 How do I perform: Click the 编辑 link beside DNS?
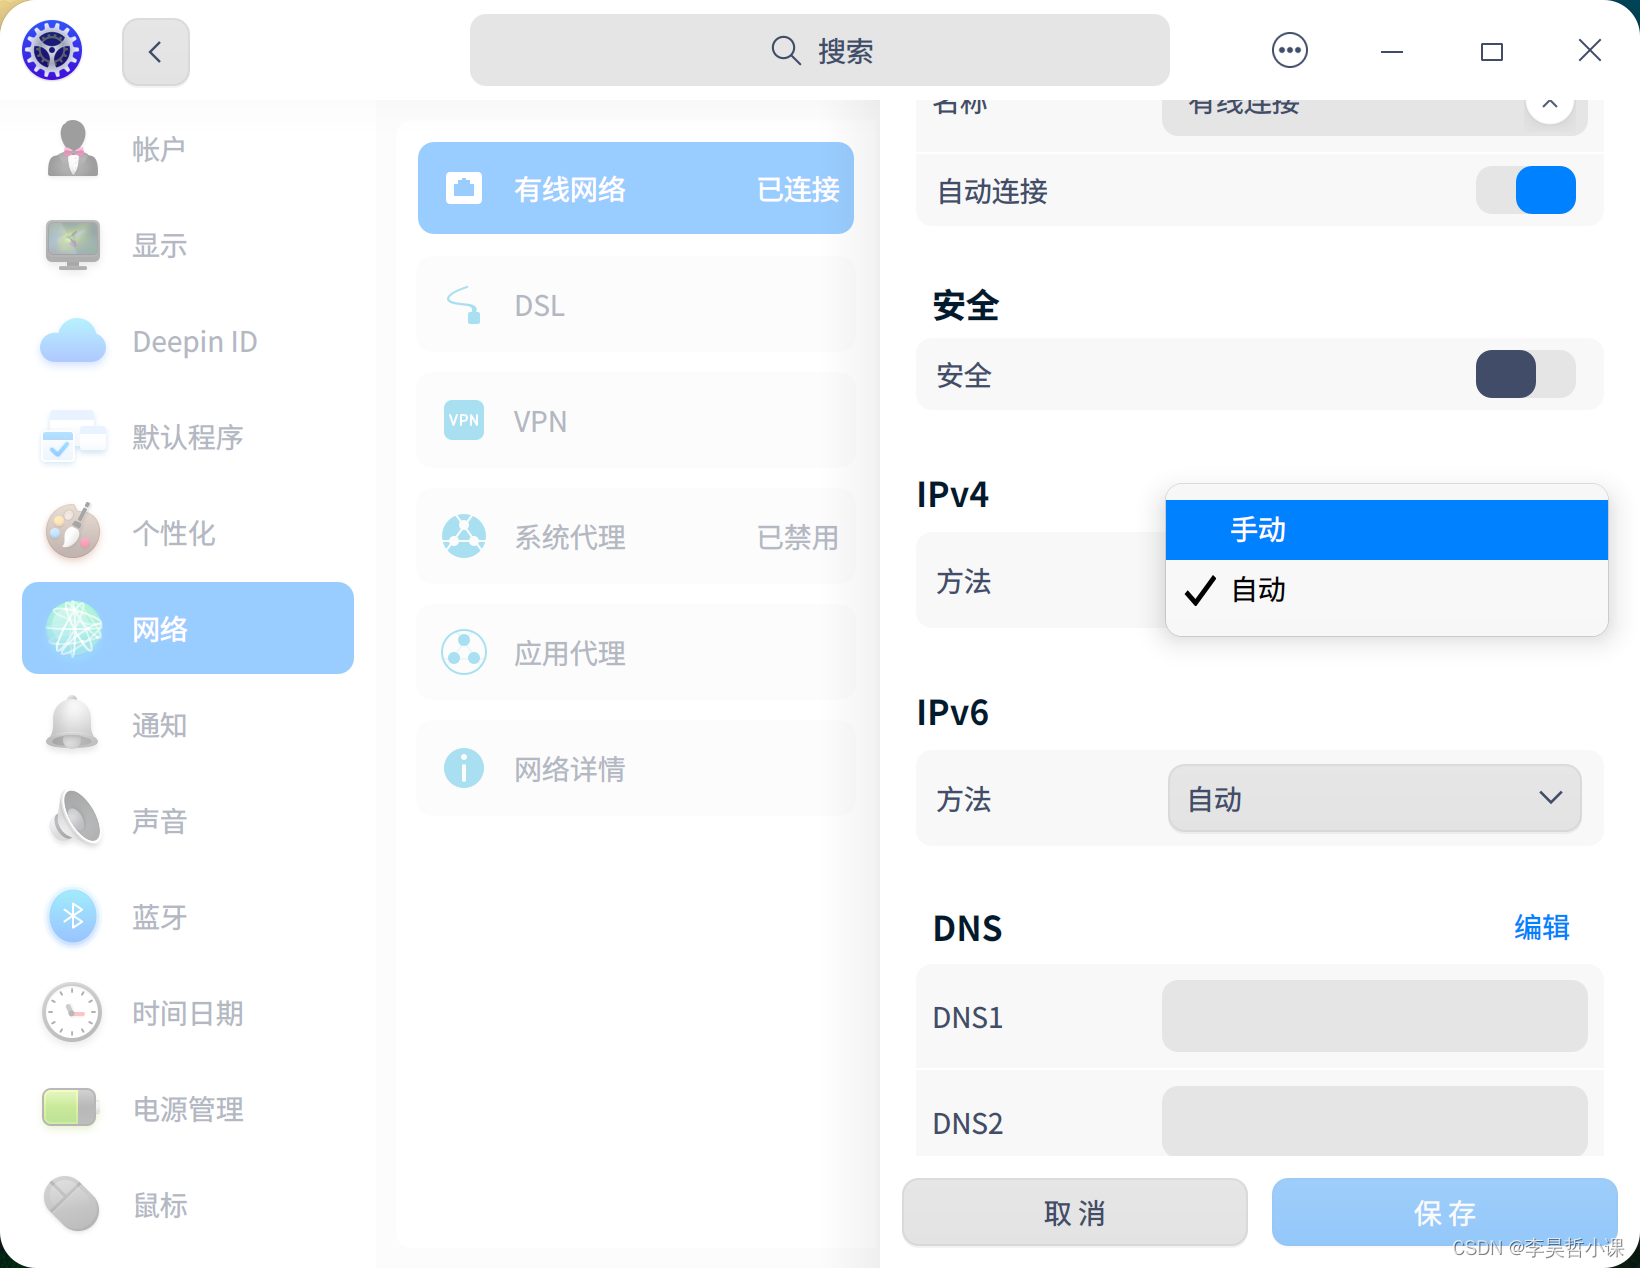tap(1541, 927)
